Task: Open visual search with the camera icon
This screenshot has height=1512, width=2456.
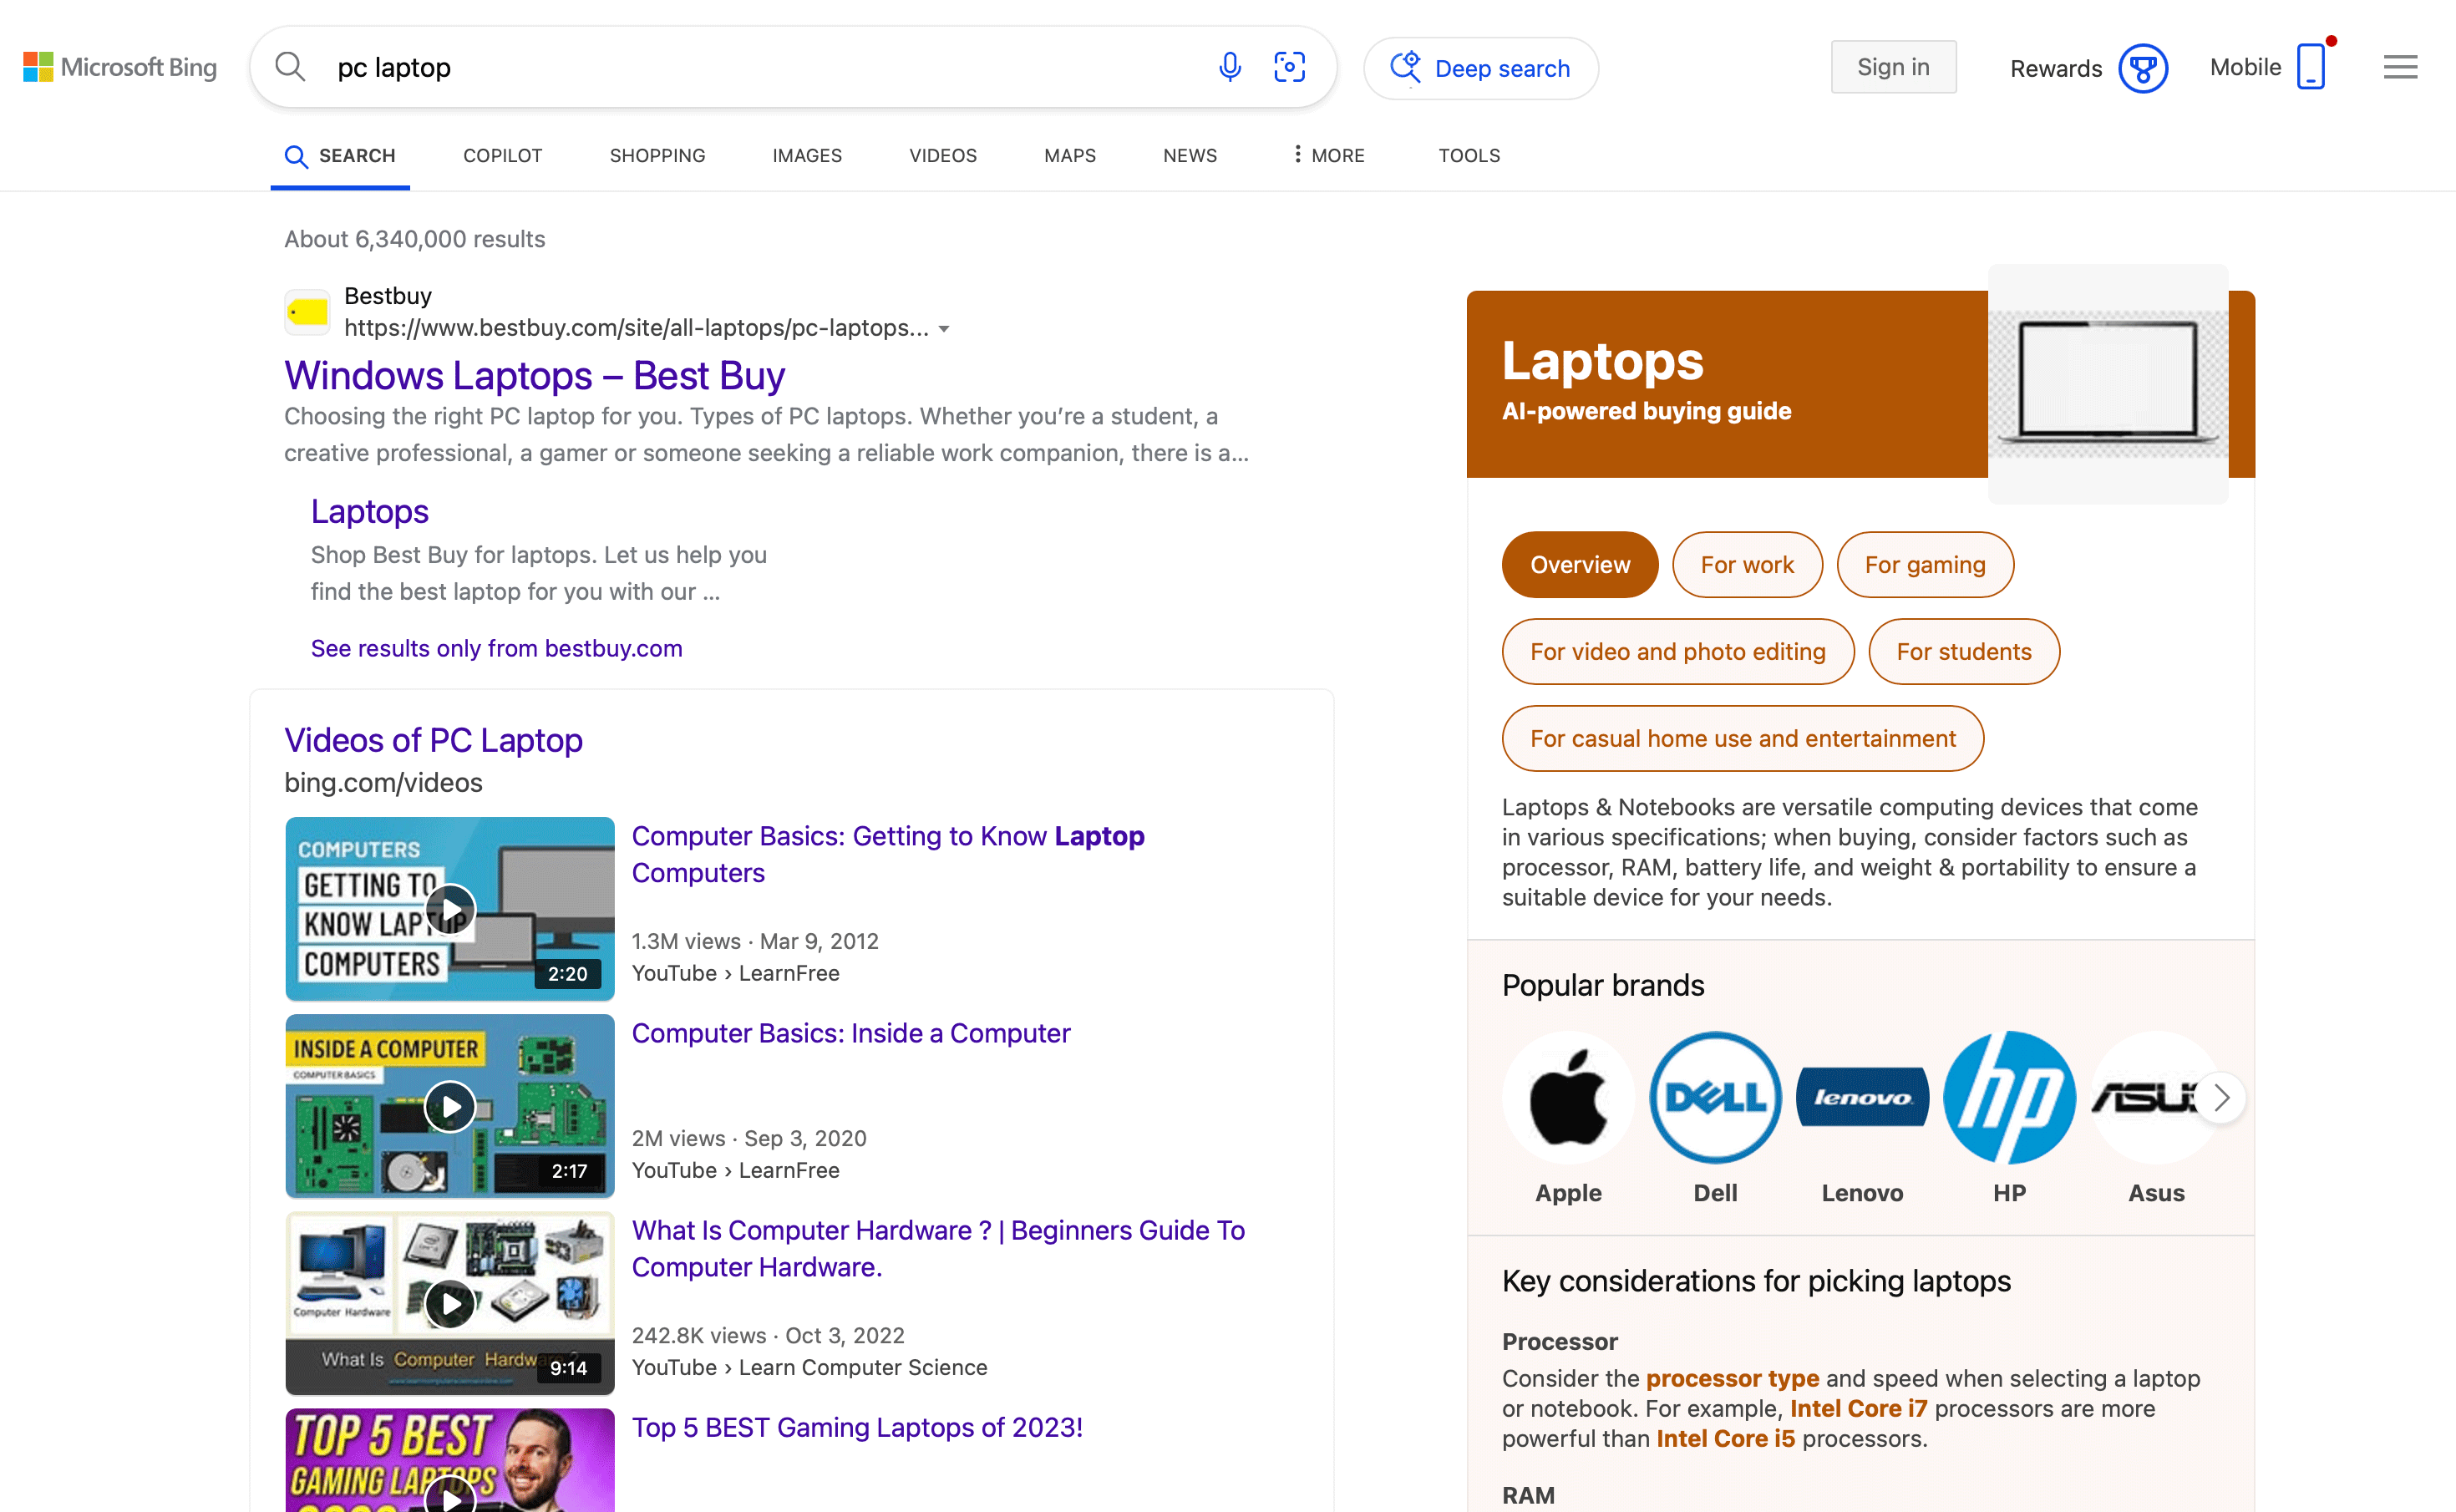Action: coord(1289,67)
